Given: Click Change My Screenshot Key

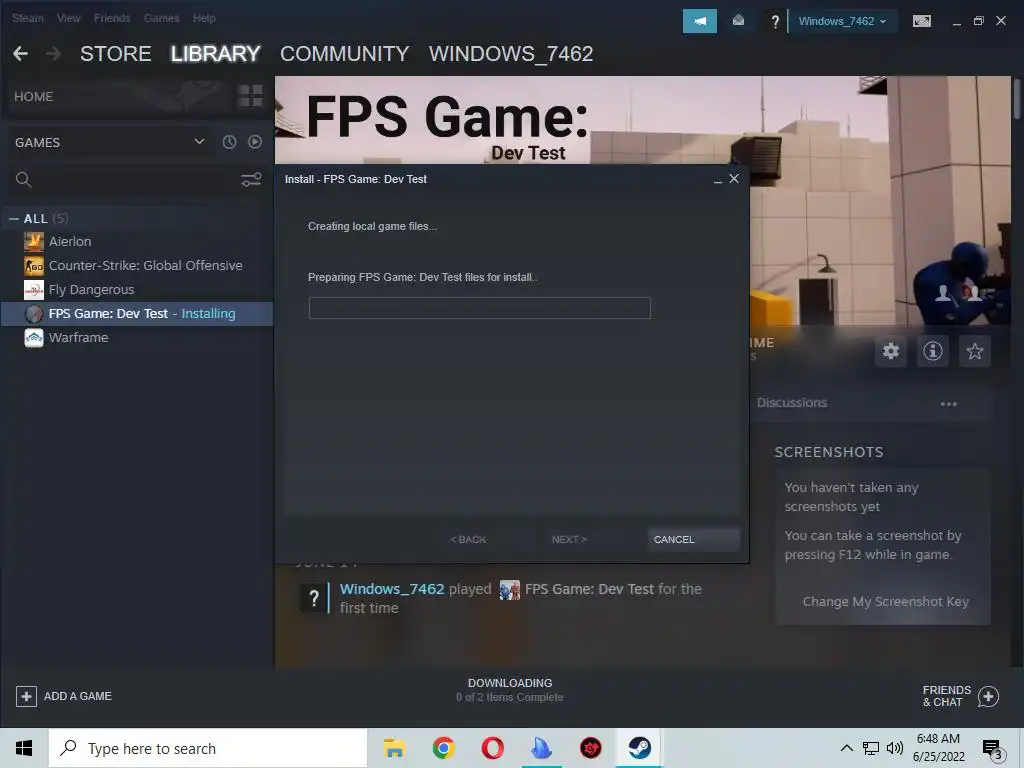Looking at the screenshot, I should (x=886, y=601).
